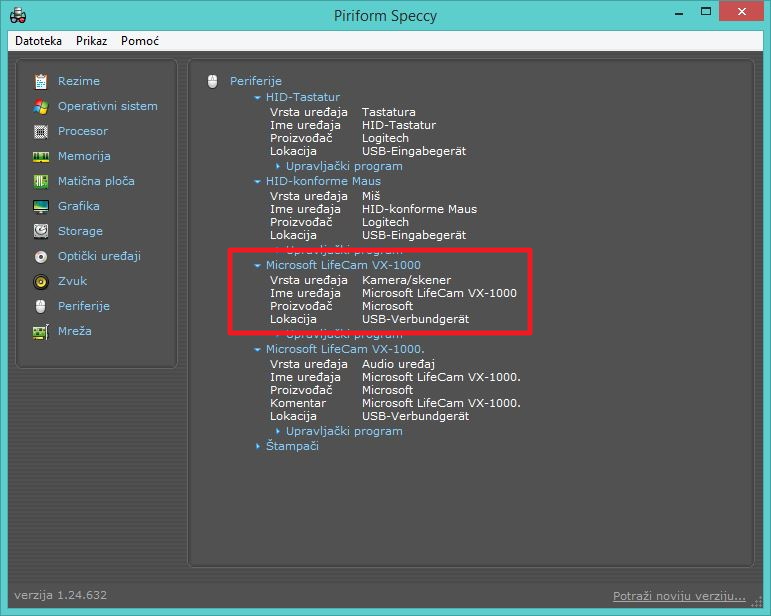Collapse the Microsoft LifeCam VX-1000. audio node arrow
The image size is (771, 616).
click(257, 350)
